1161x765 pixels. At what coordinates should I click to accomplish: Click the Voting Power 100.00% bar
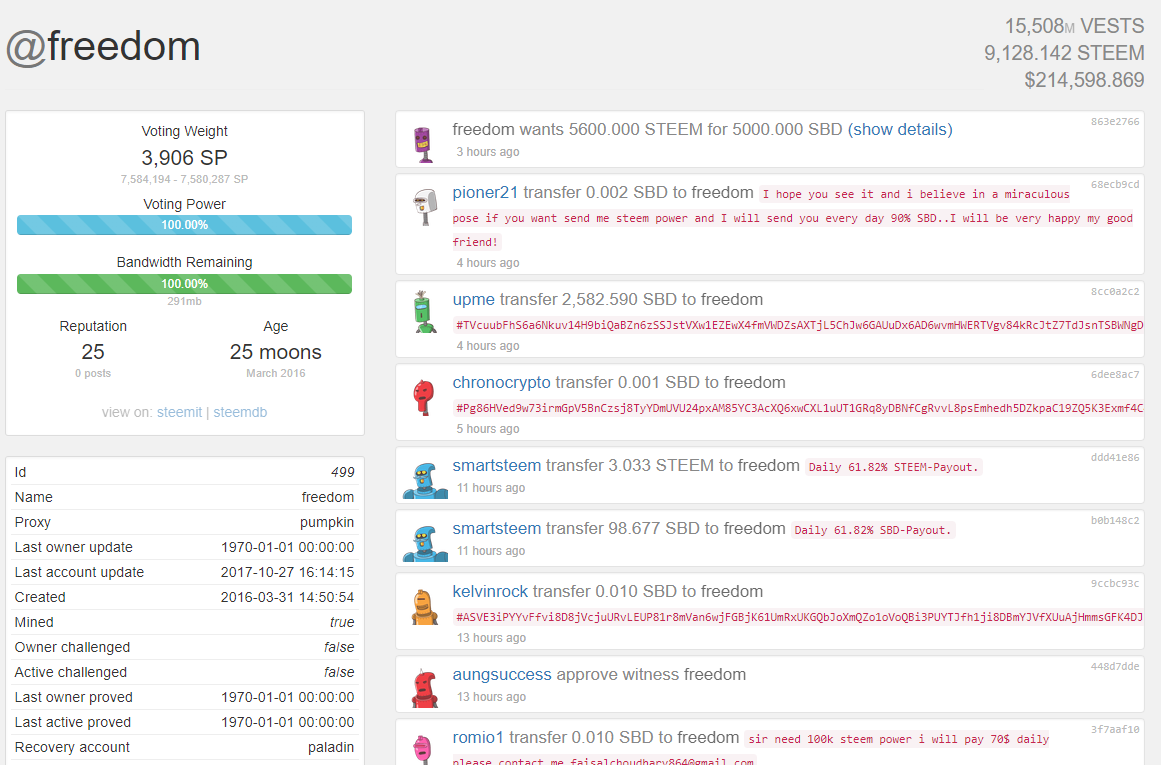[x=184, y=225]
